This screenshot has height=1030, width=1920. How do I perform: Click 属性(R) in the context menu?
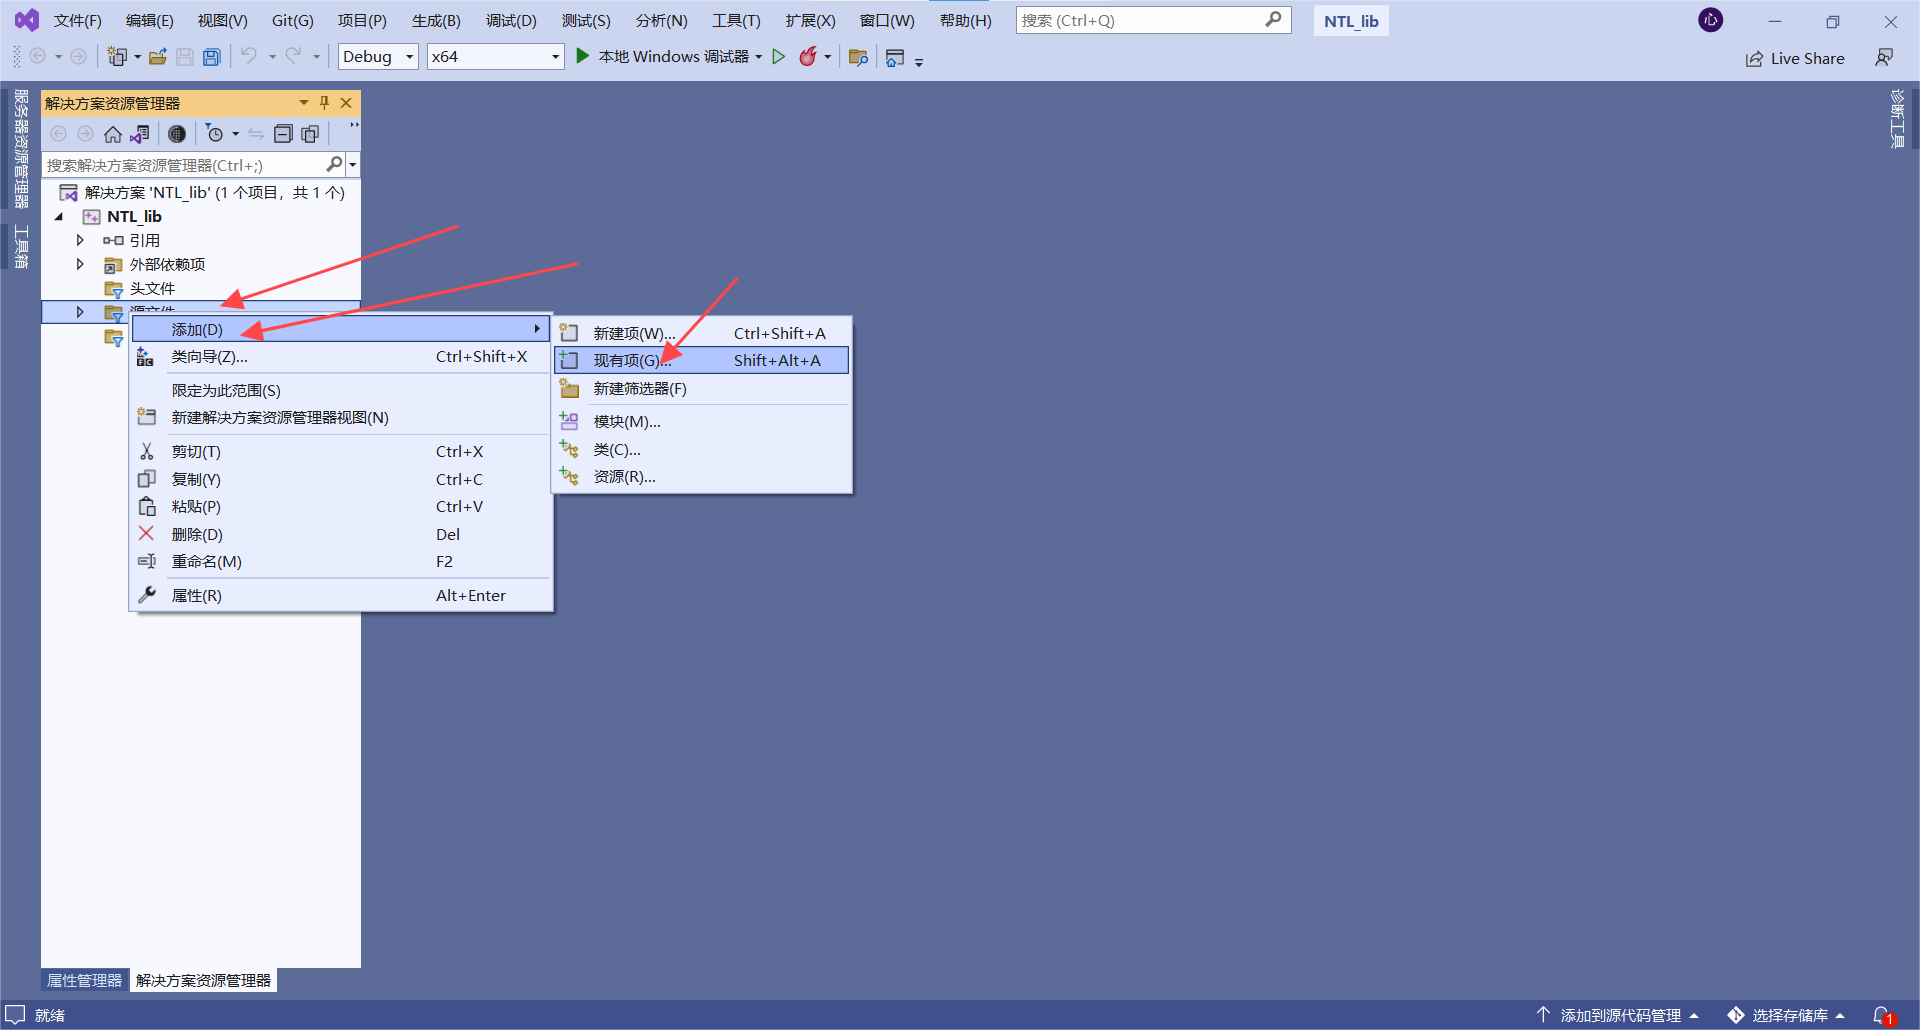coord(341,595)
